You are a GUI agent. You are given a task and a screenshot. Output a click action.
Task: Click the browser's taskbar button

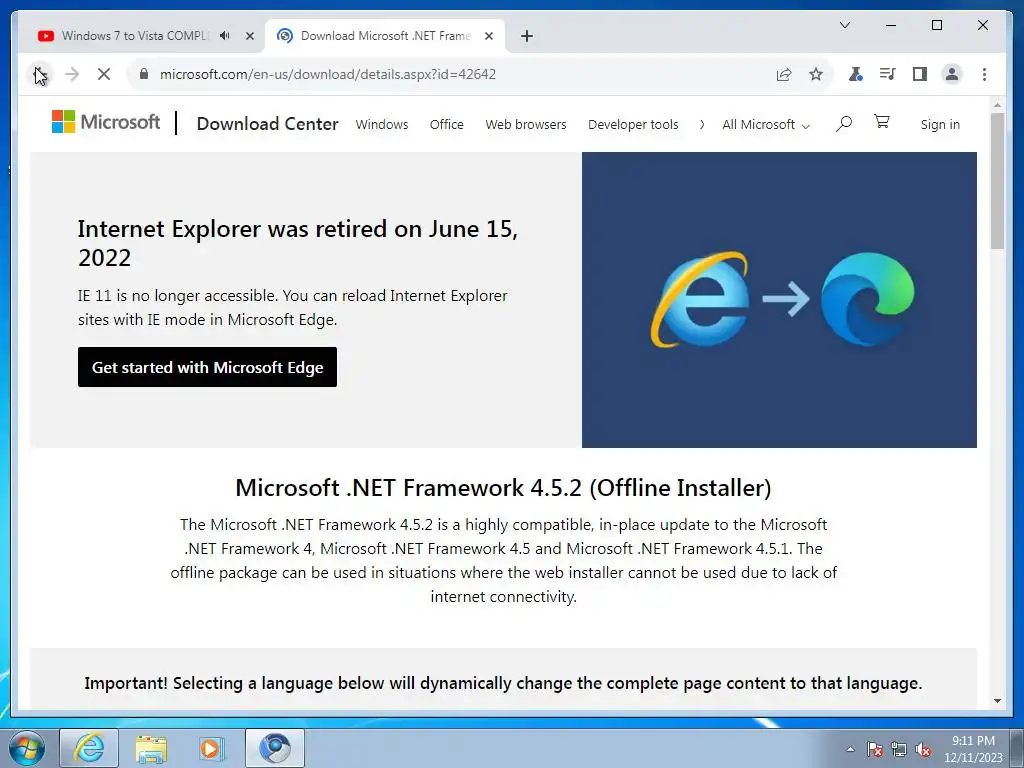(275, 748)
